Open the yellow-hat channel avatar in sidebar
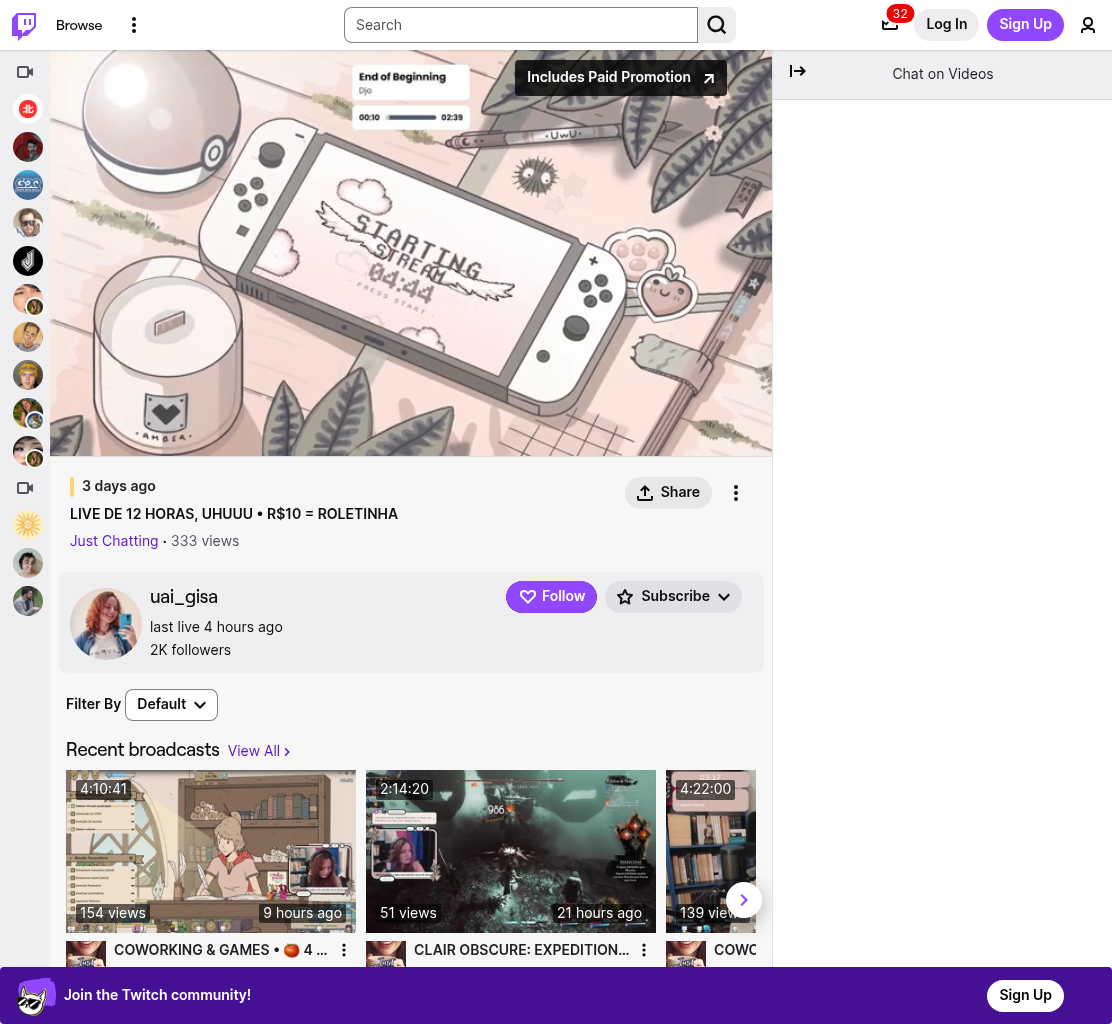The height and width of the screenshot is (1024, 1112). 28,374
